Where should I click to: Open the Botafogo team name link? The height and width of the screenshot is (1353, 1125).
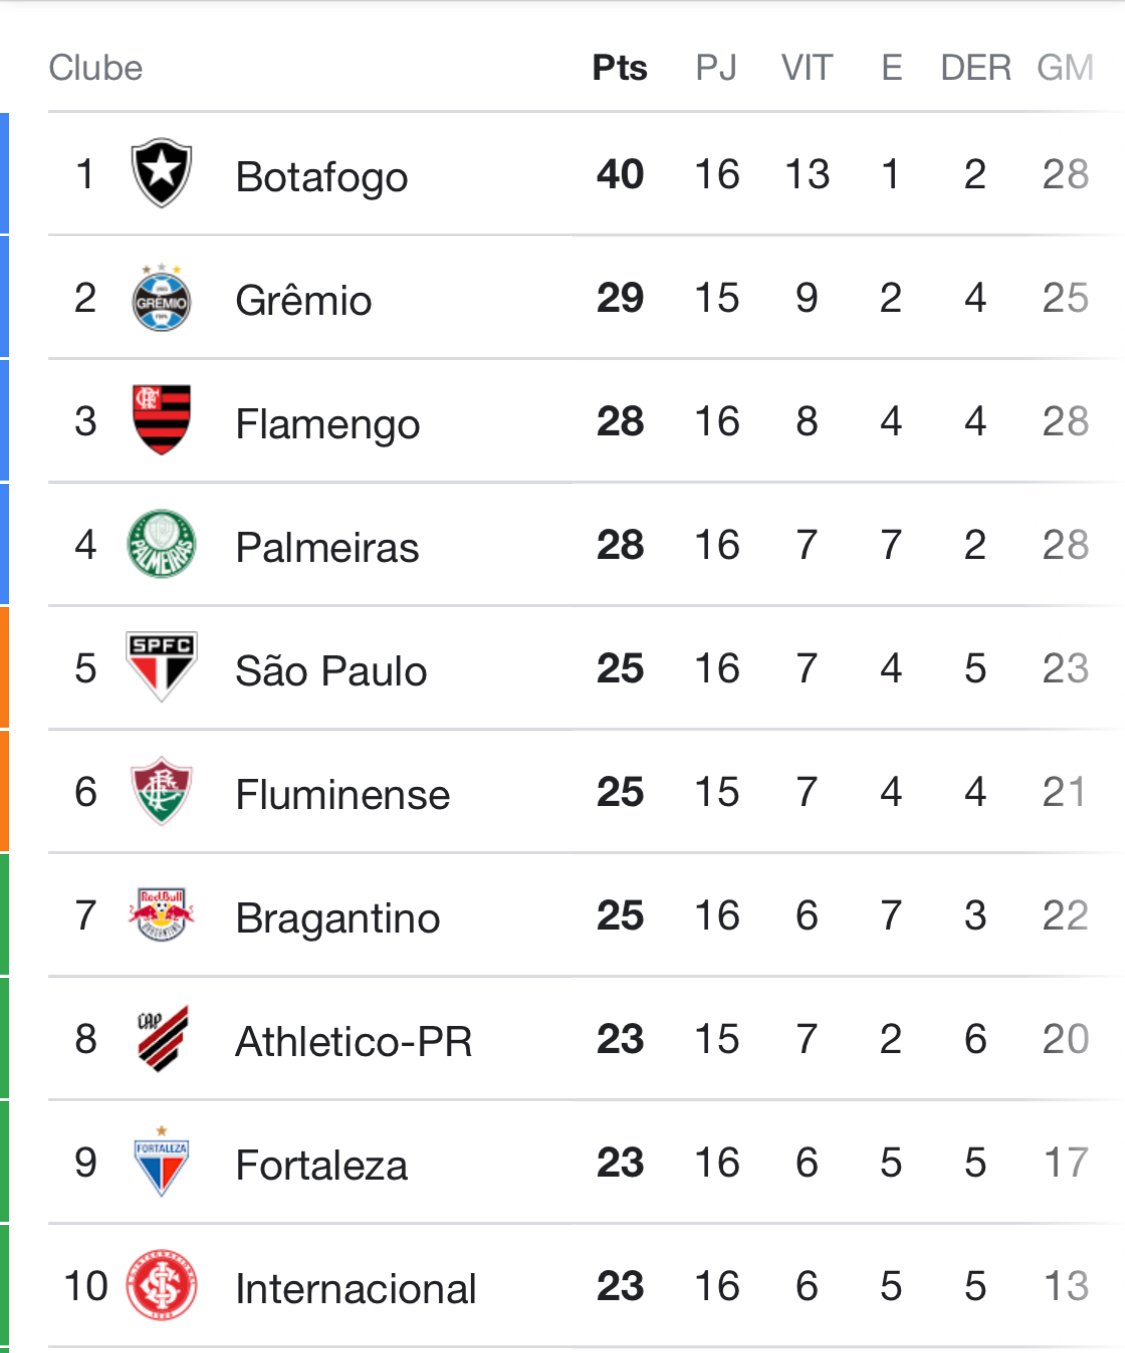coord(321,177)
